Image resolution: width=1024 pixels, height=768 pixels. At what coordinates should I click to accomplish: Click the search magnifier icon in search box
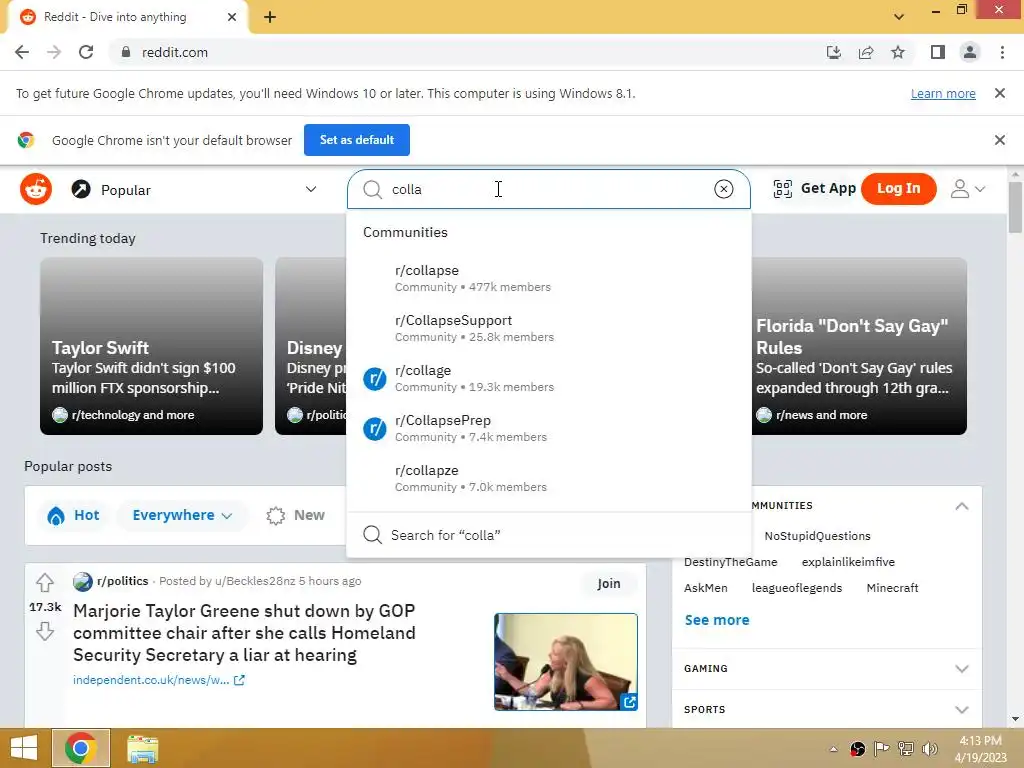[x=372, y=189]
